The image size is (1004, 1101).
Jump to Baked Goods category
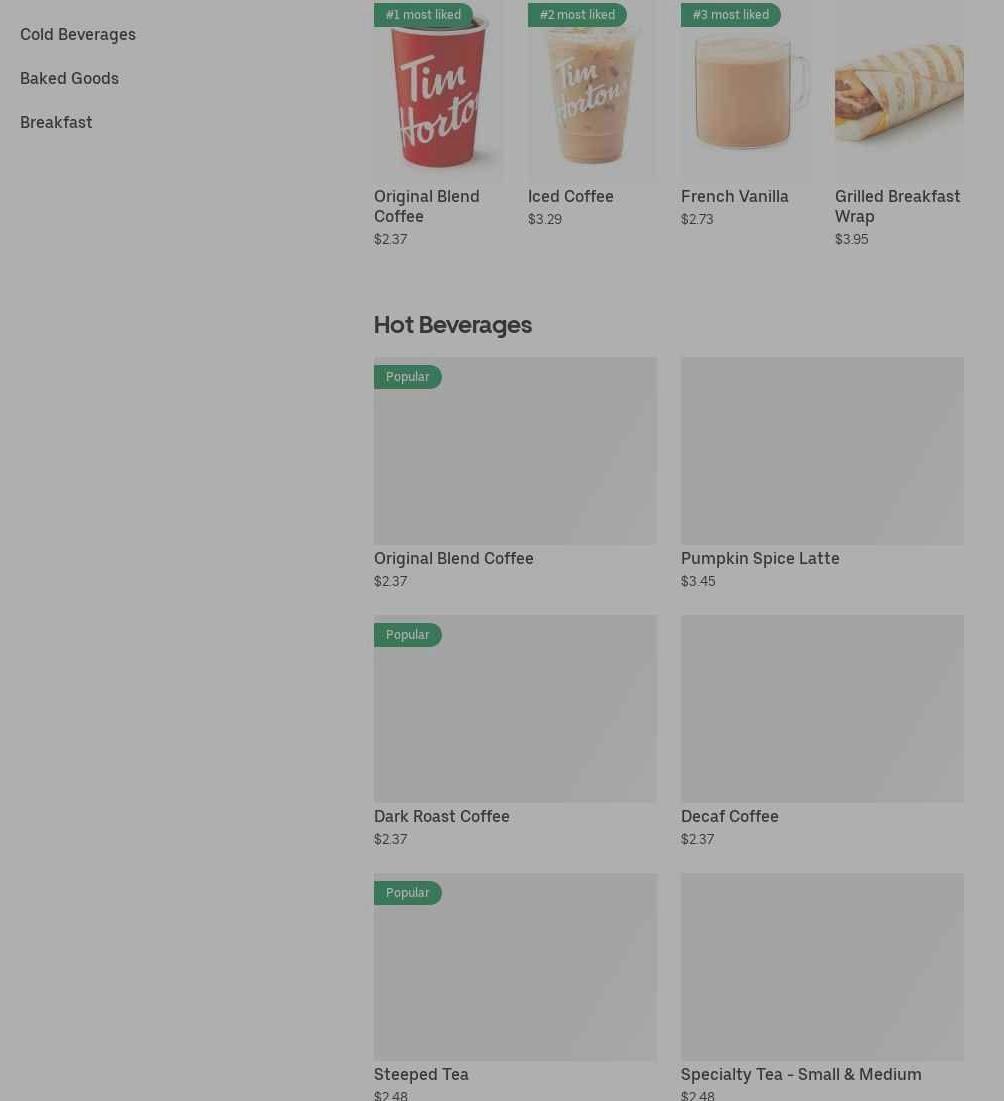[x=70, y=79]
